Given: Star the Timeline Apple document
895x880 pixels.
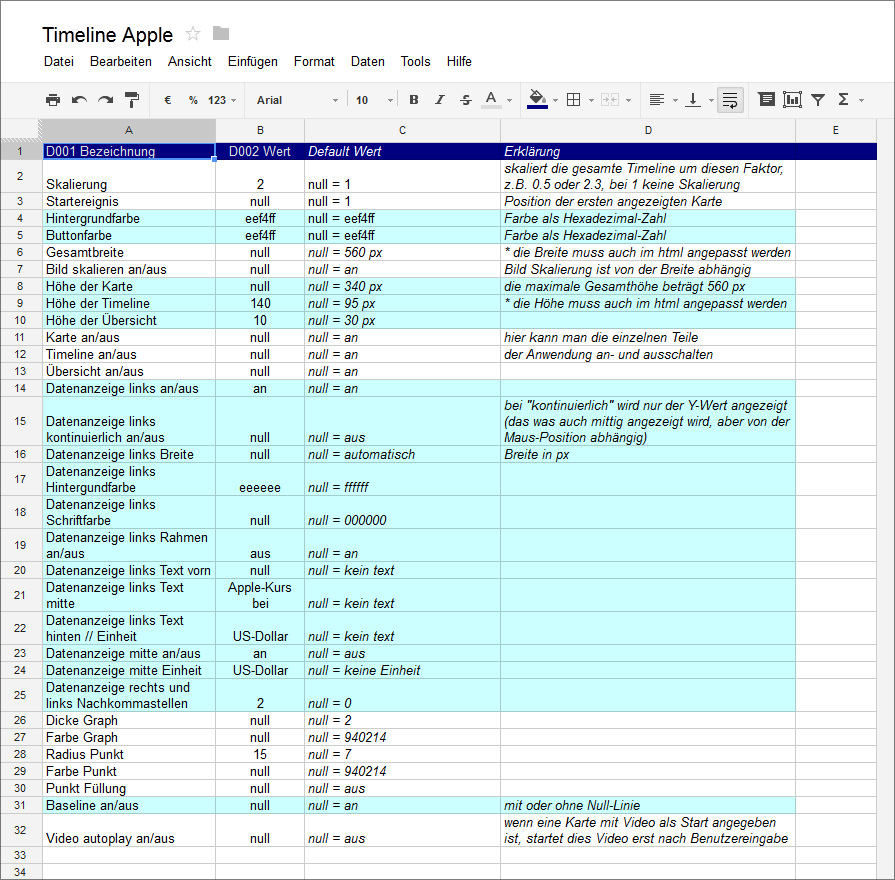Looking at the screenshot, I should (193, 34).
